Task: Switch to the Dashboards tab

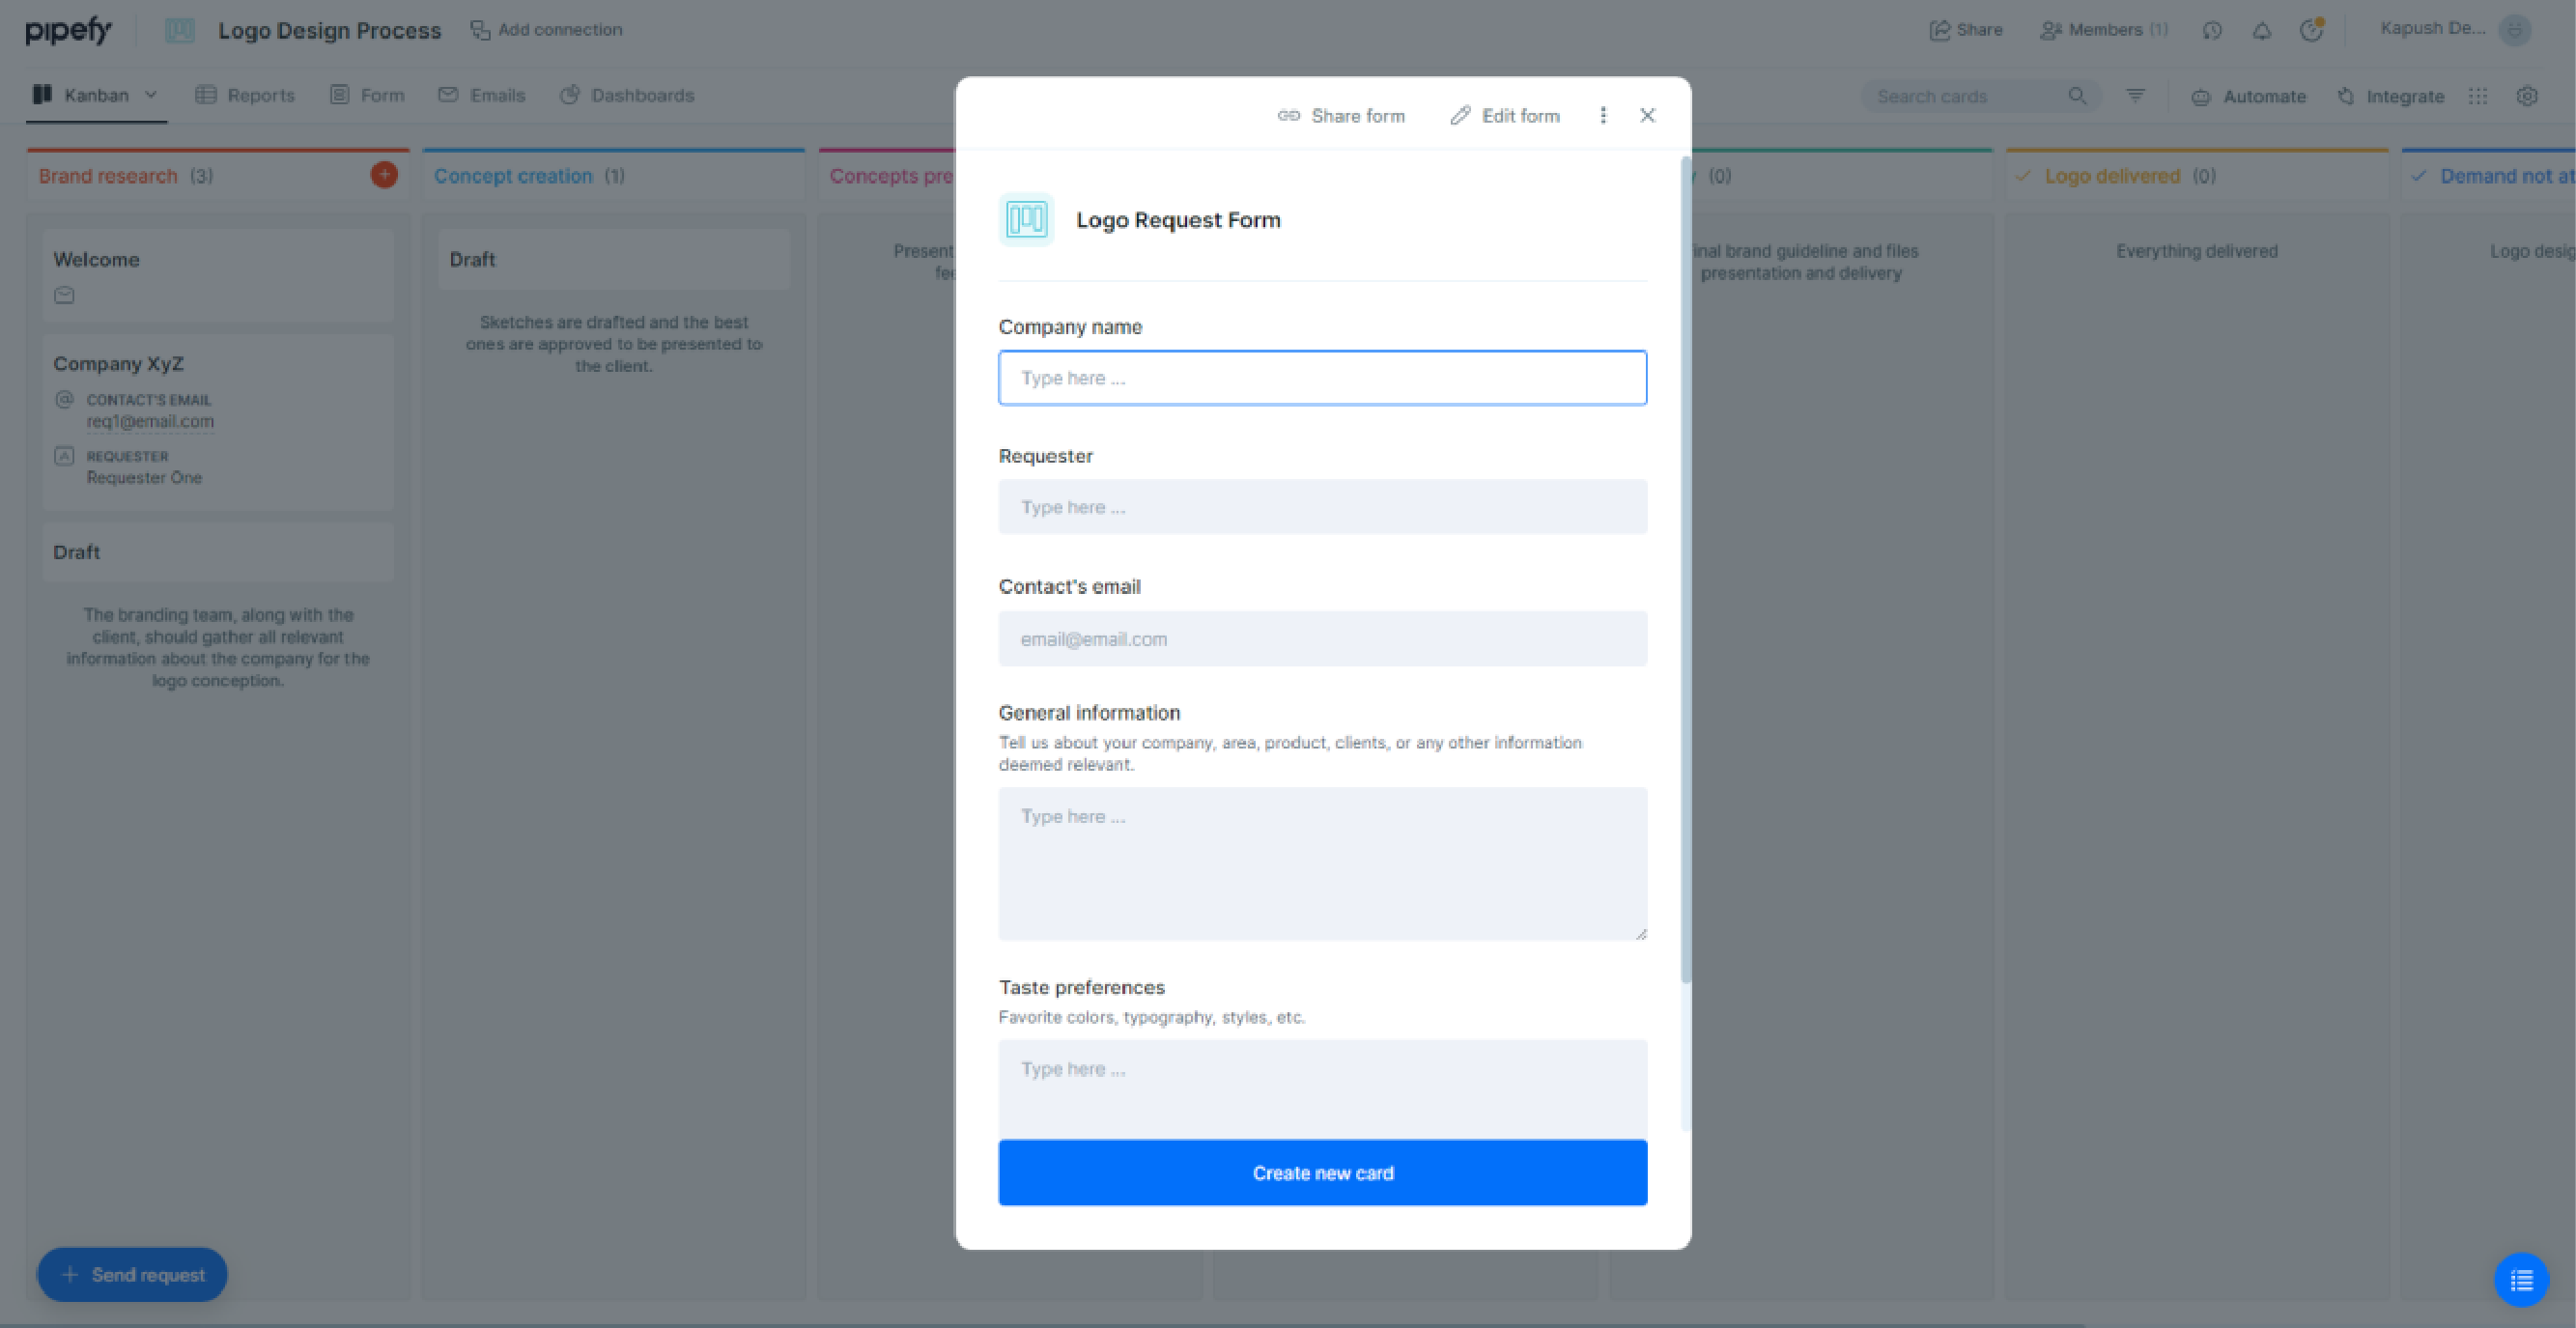Action: (x=642, y=95)
